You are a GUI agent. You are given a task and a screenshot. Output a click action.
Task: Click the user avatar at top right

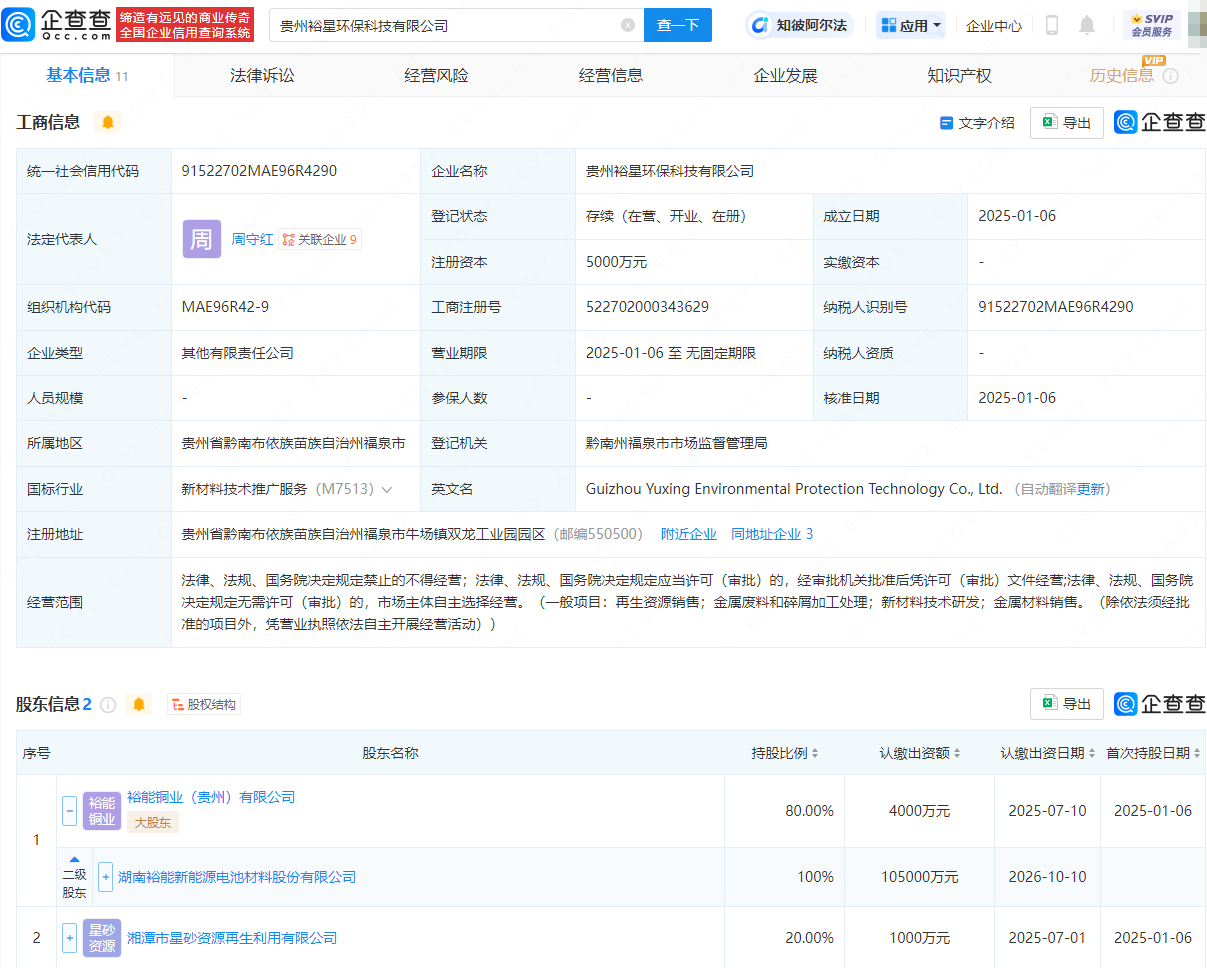[1197, 25]
